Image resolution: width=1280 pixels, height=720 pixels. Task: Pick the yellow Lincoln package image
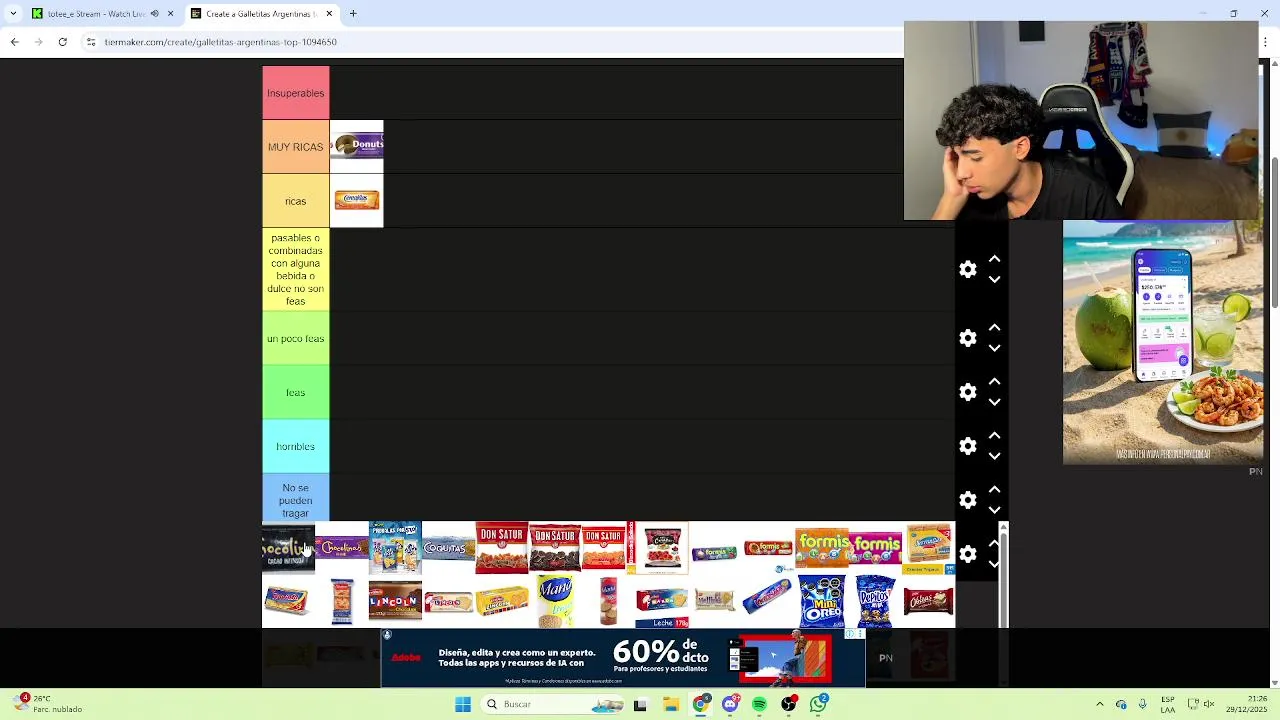502,601
